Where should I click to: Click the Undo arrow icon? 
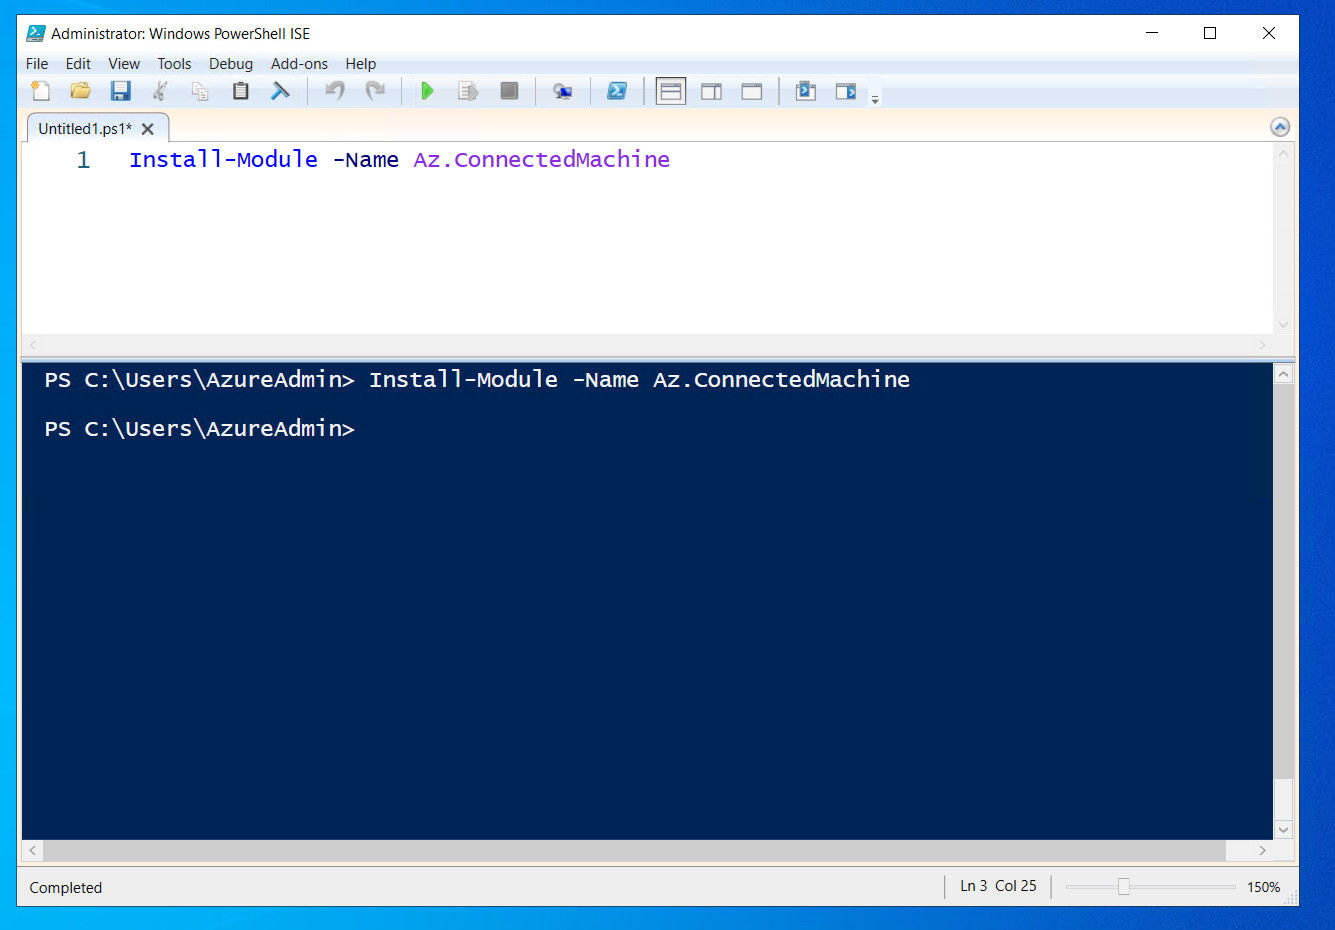(335, 91)
